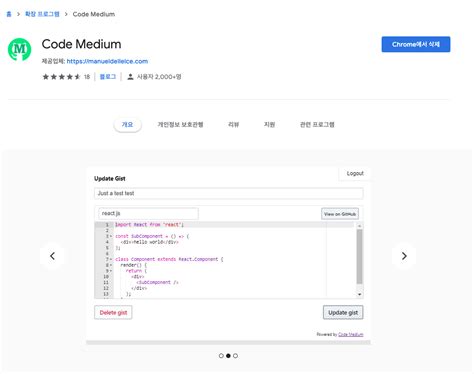Go to previous screenshot with left arrow

tap(52, 256)
